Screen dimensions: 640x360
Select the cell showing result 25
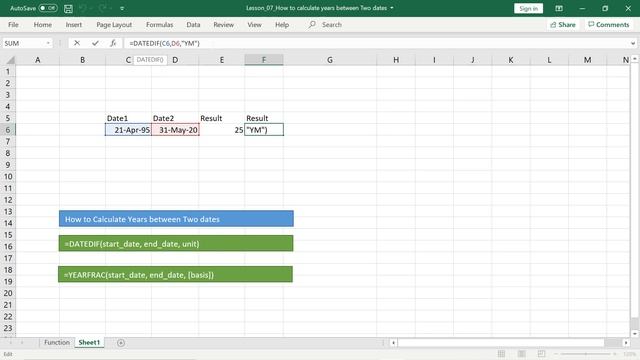(222, 130)
